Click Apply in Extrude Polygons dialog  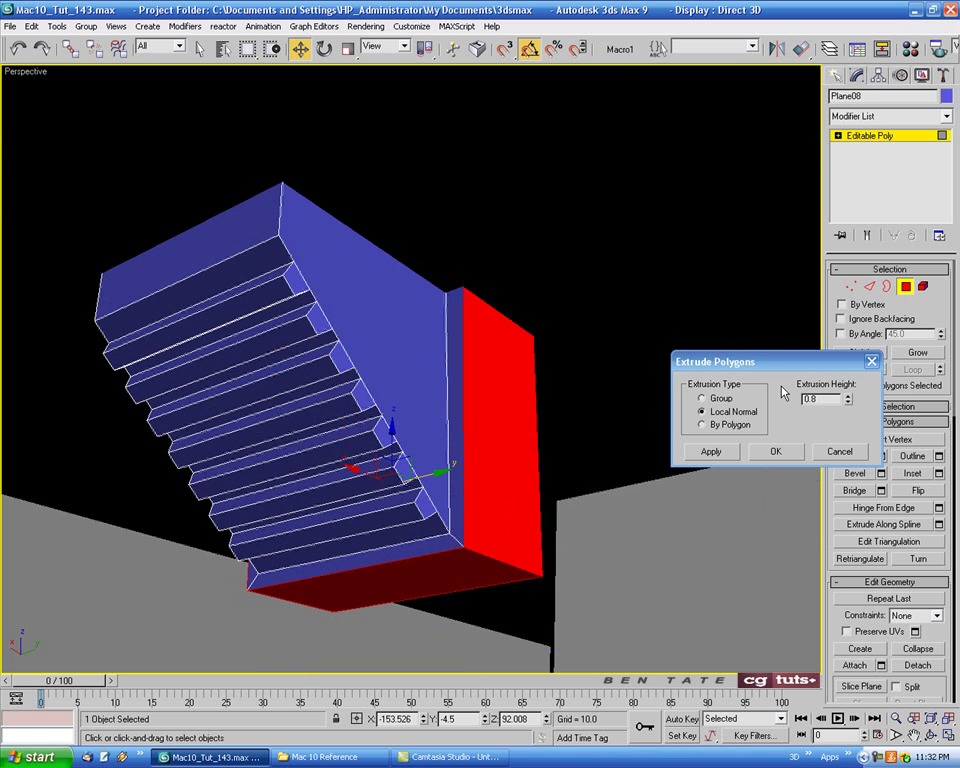coord(711,451)
